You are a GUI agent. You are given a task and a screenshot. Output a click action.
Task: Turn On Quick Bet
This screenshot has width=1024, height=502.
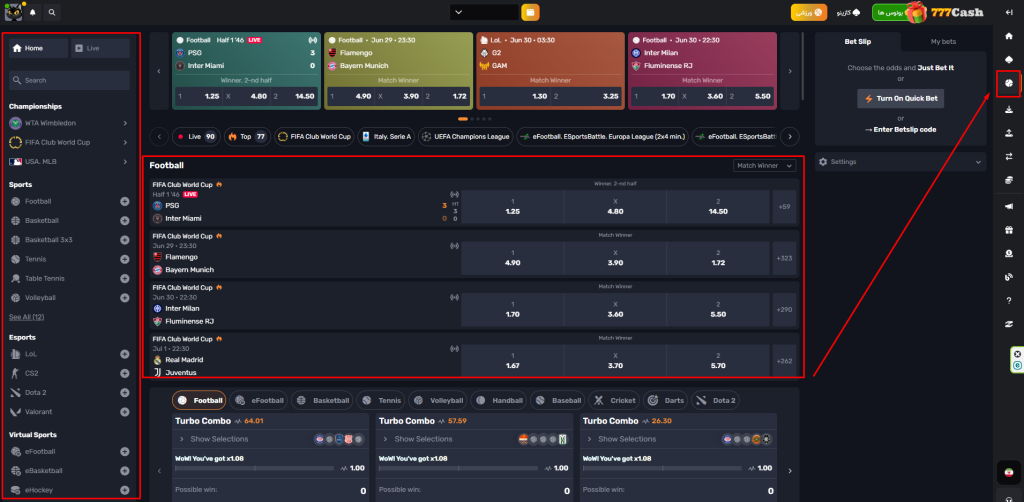901,99
